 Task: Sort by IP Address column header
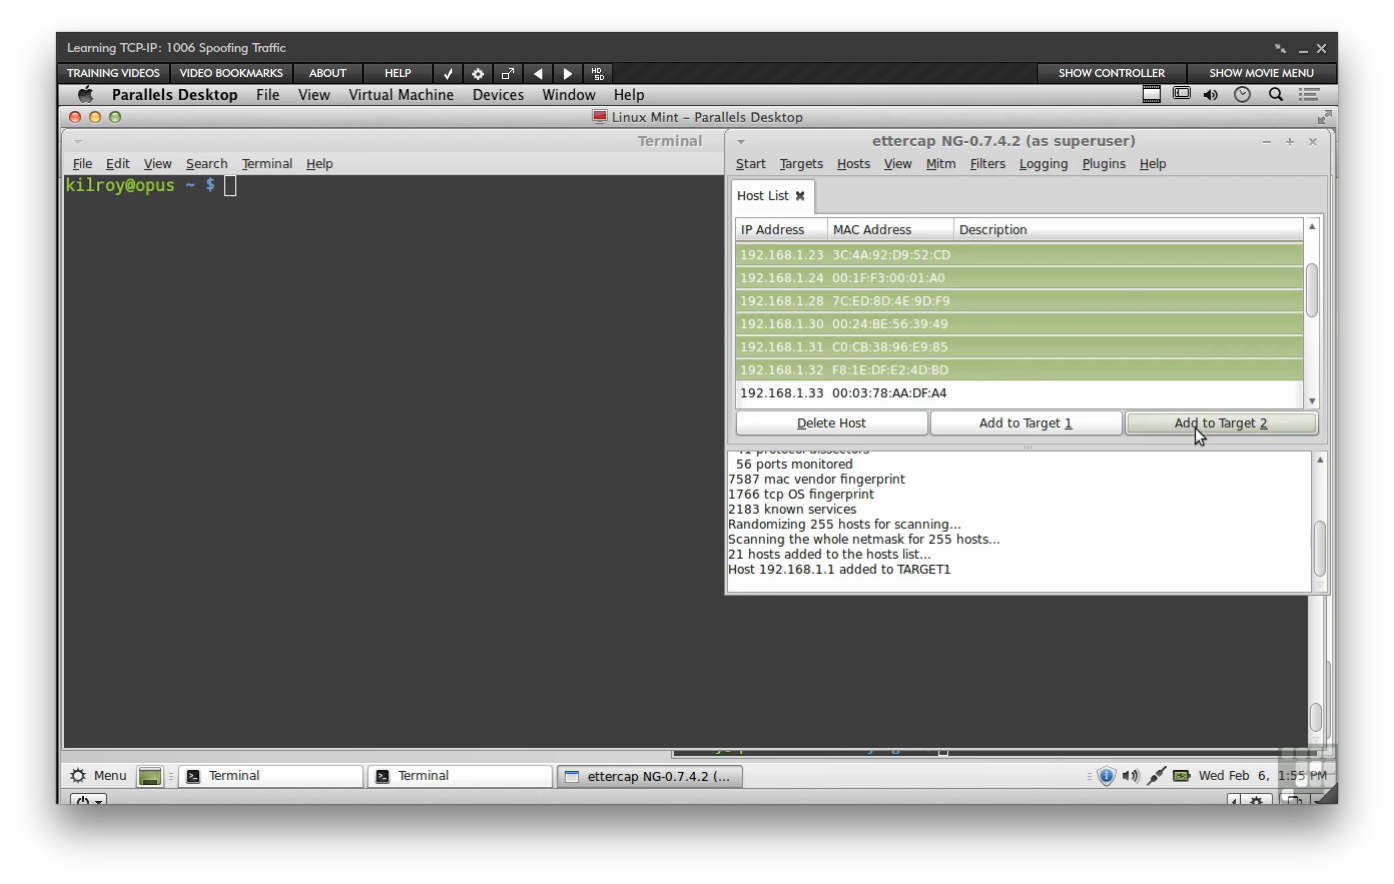(781, 230)
